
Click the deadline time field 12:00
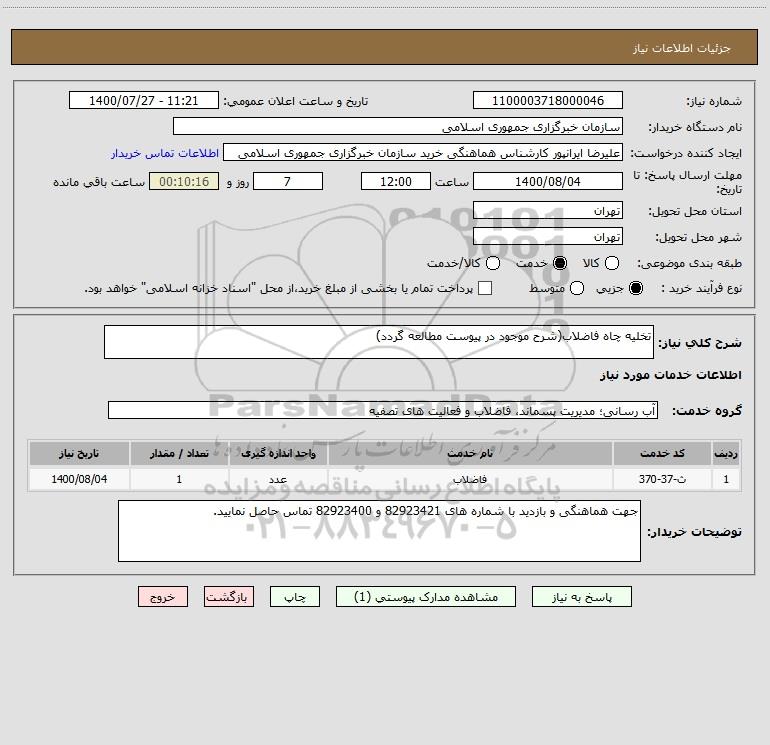coord(396,181)
